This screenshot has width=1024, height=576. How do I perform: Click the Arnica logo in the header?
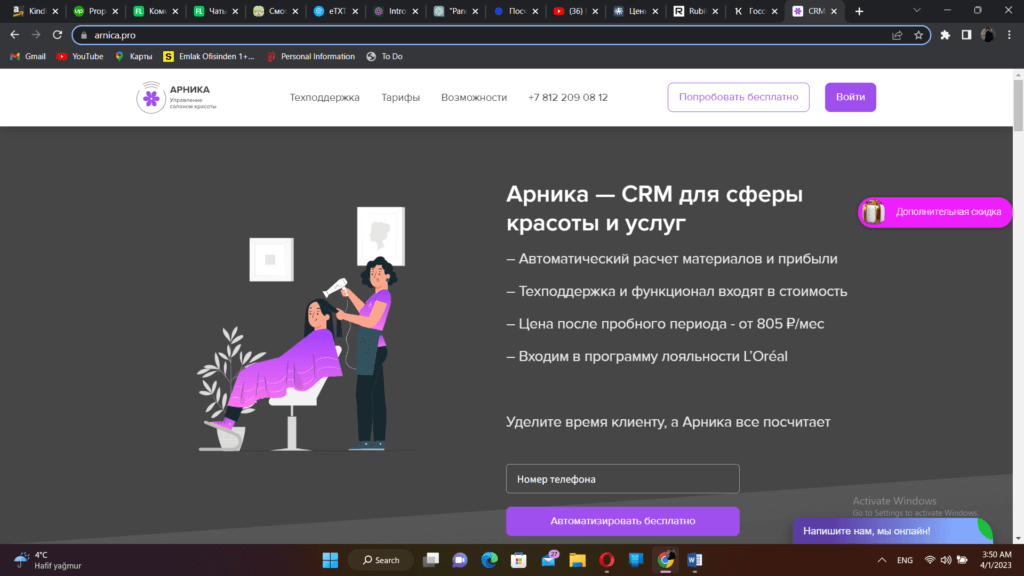point(176,97)
